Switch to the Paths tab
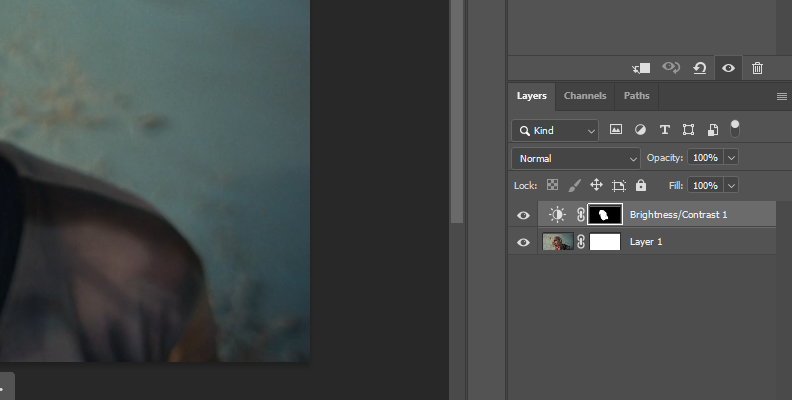 [x=636, y=96]
